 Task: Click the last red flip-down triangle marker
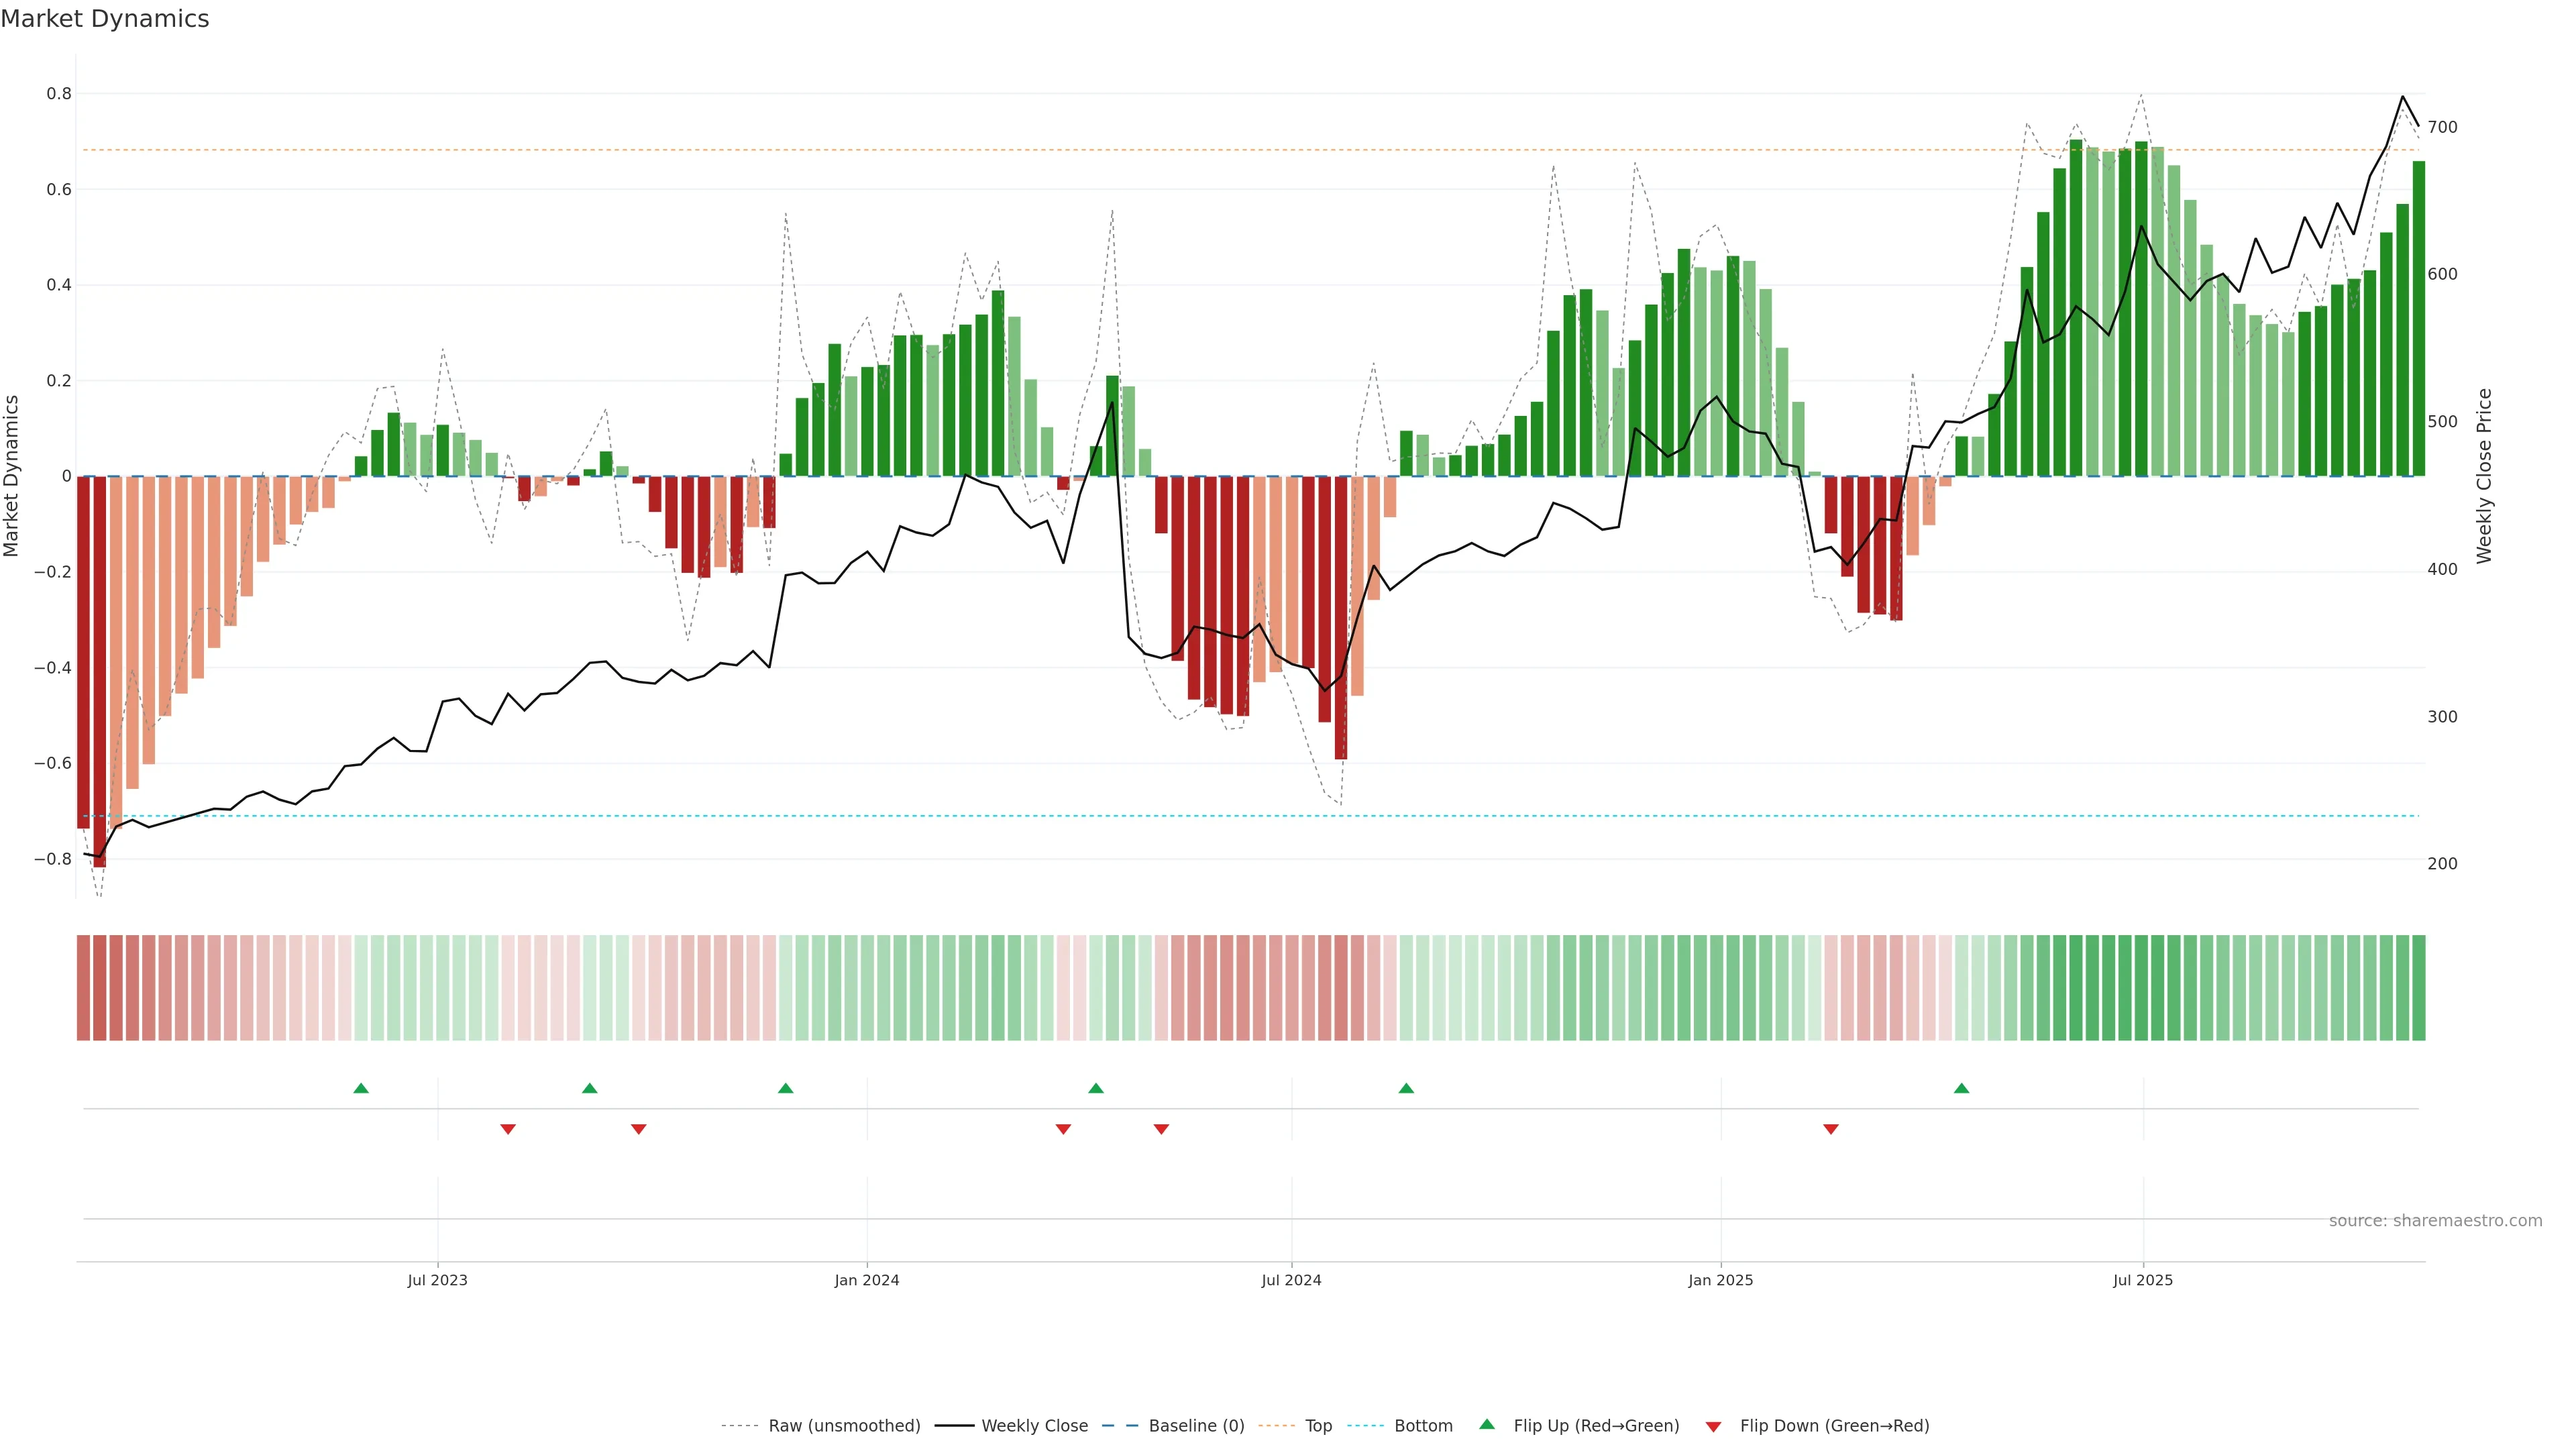pos(1831,1129)
